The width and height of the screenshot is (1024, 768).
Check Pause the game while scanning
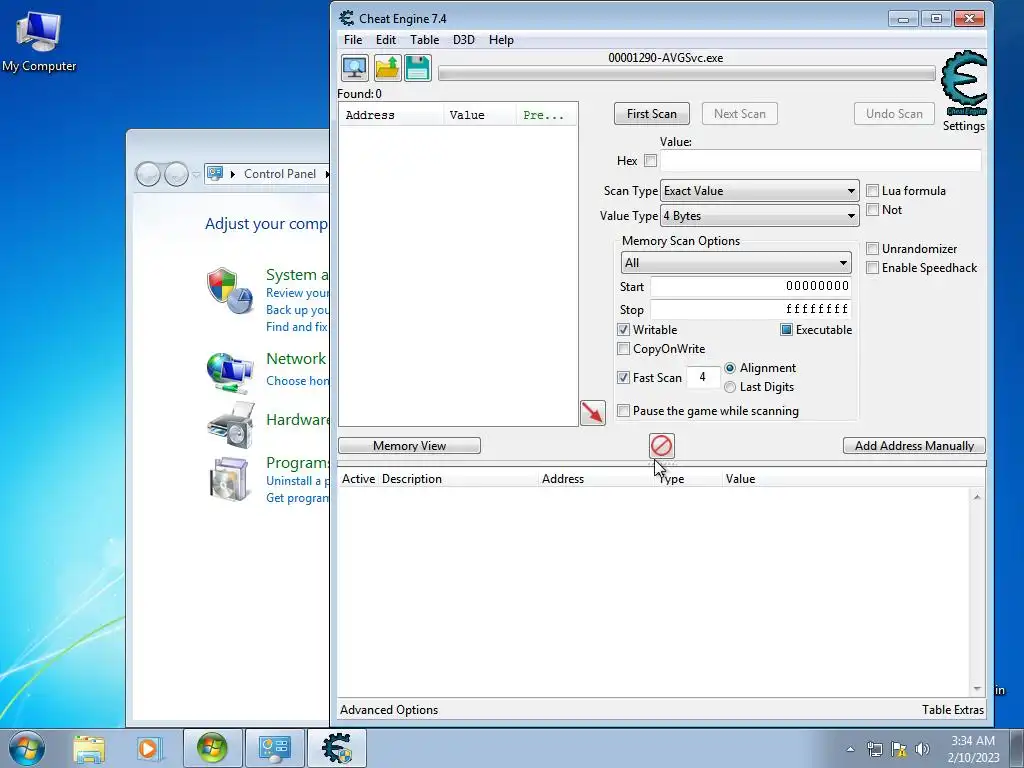coord(624,411)
